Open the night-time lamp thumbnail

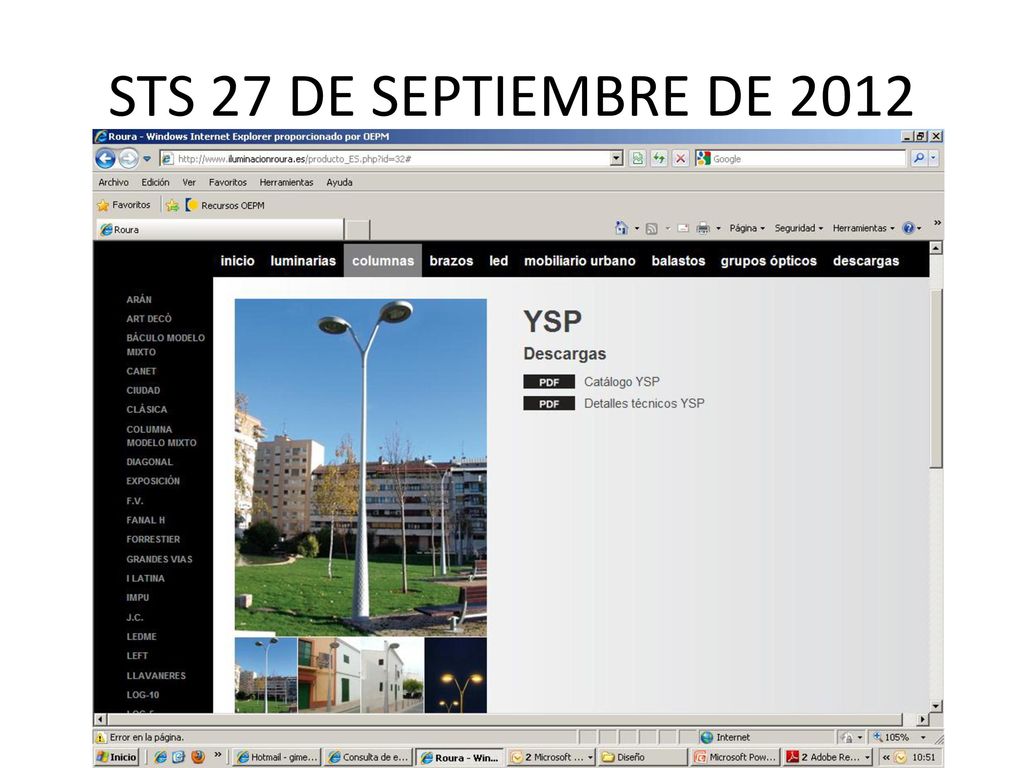click(x=456, y=675)
